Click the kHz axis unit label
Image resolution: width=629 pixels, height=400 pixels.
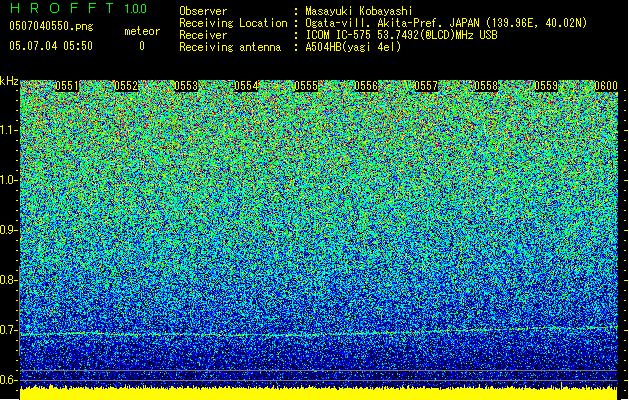point(9,81)
